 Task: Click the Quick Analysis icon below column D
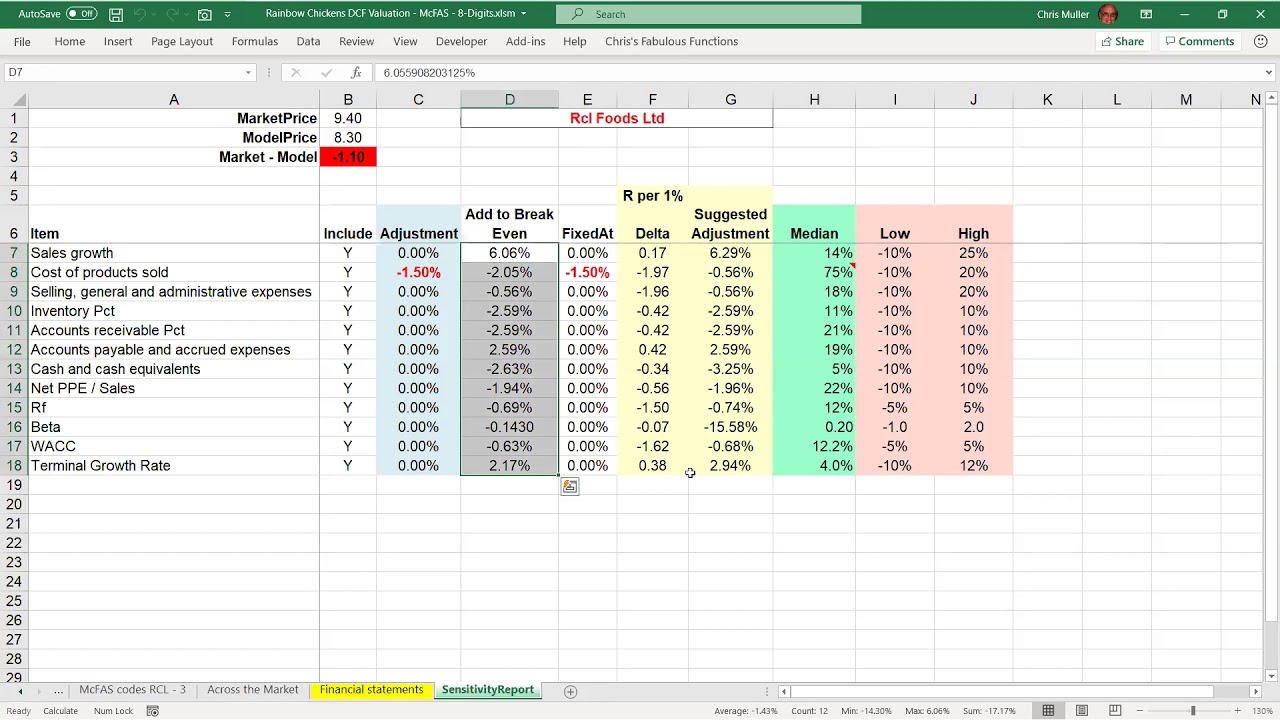tap(570, 487)
